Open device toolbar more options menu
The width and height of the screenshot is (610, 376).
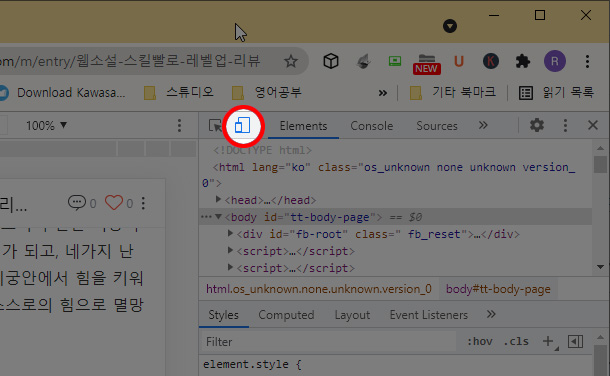179,125
